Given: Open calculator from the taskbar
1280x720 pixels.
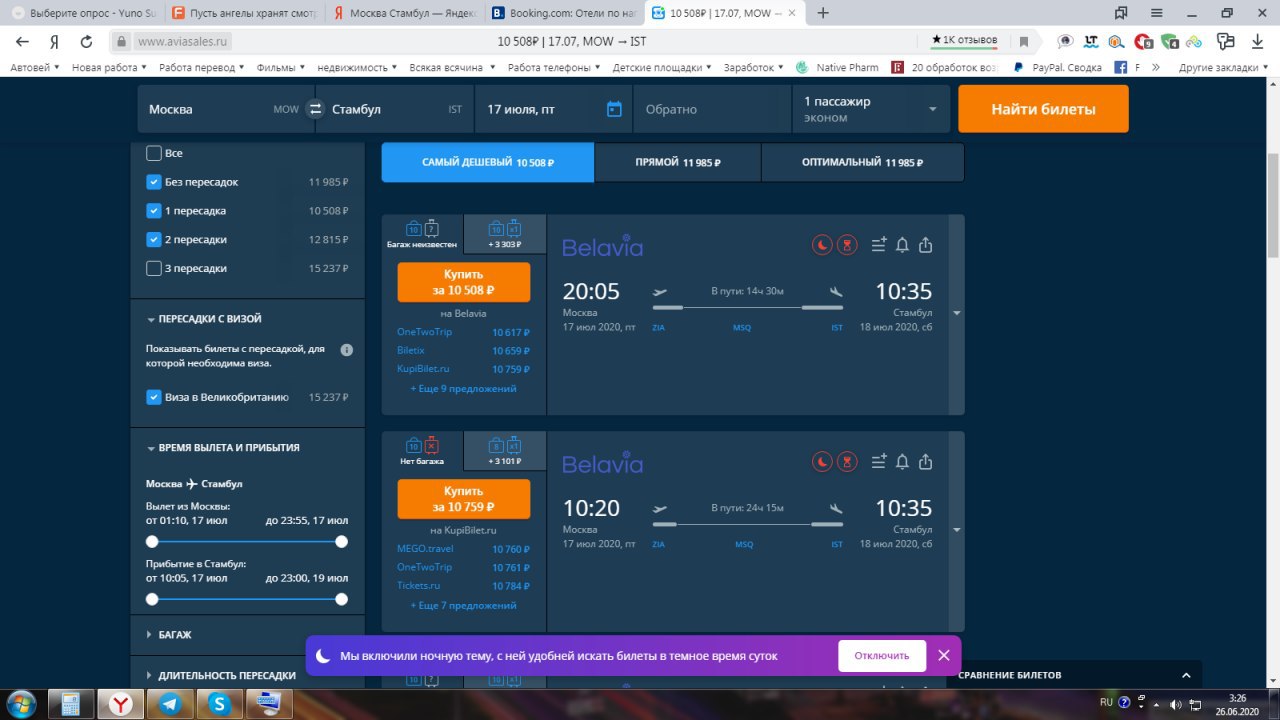Looking at the screenshot, I should pos(71,703).
